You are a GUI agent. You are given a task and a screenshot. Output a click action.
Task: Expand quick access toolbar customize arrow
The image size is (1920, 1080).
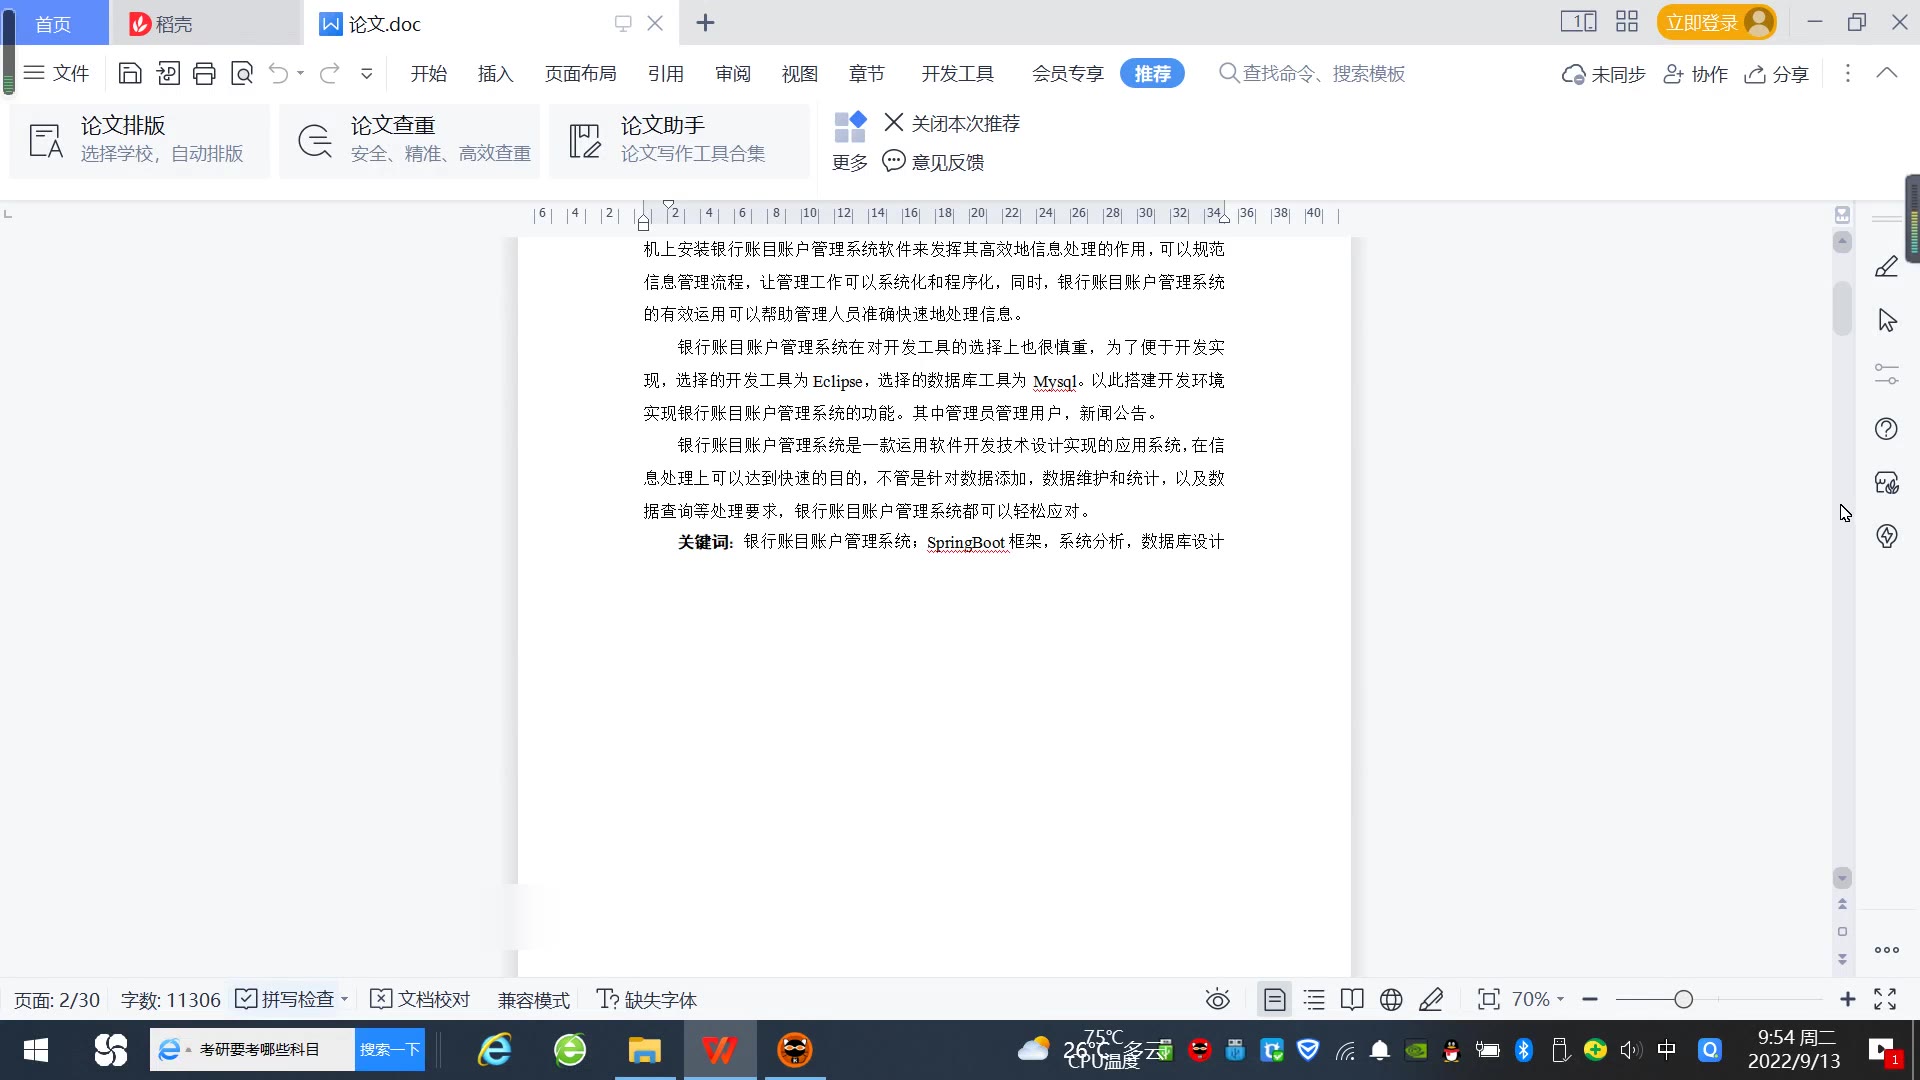(x=367, y=73)
